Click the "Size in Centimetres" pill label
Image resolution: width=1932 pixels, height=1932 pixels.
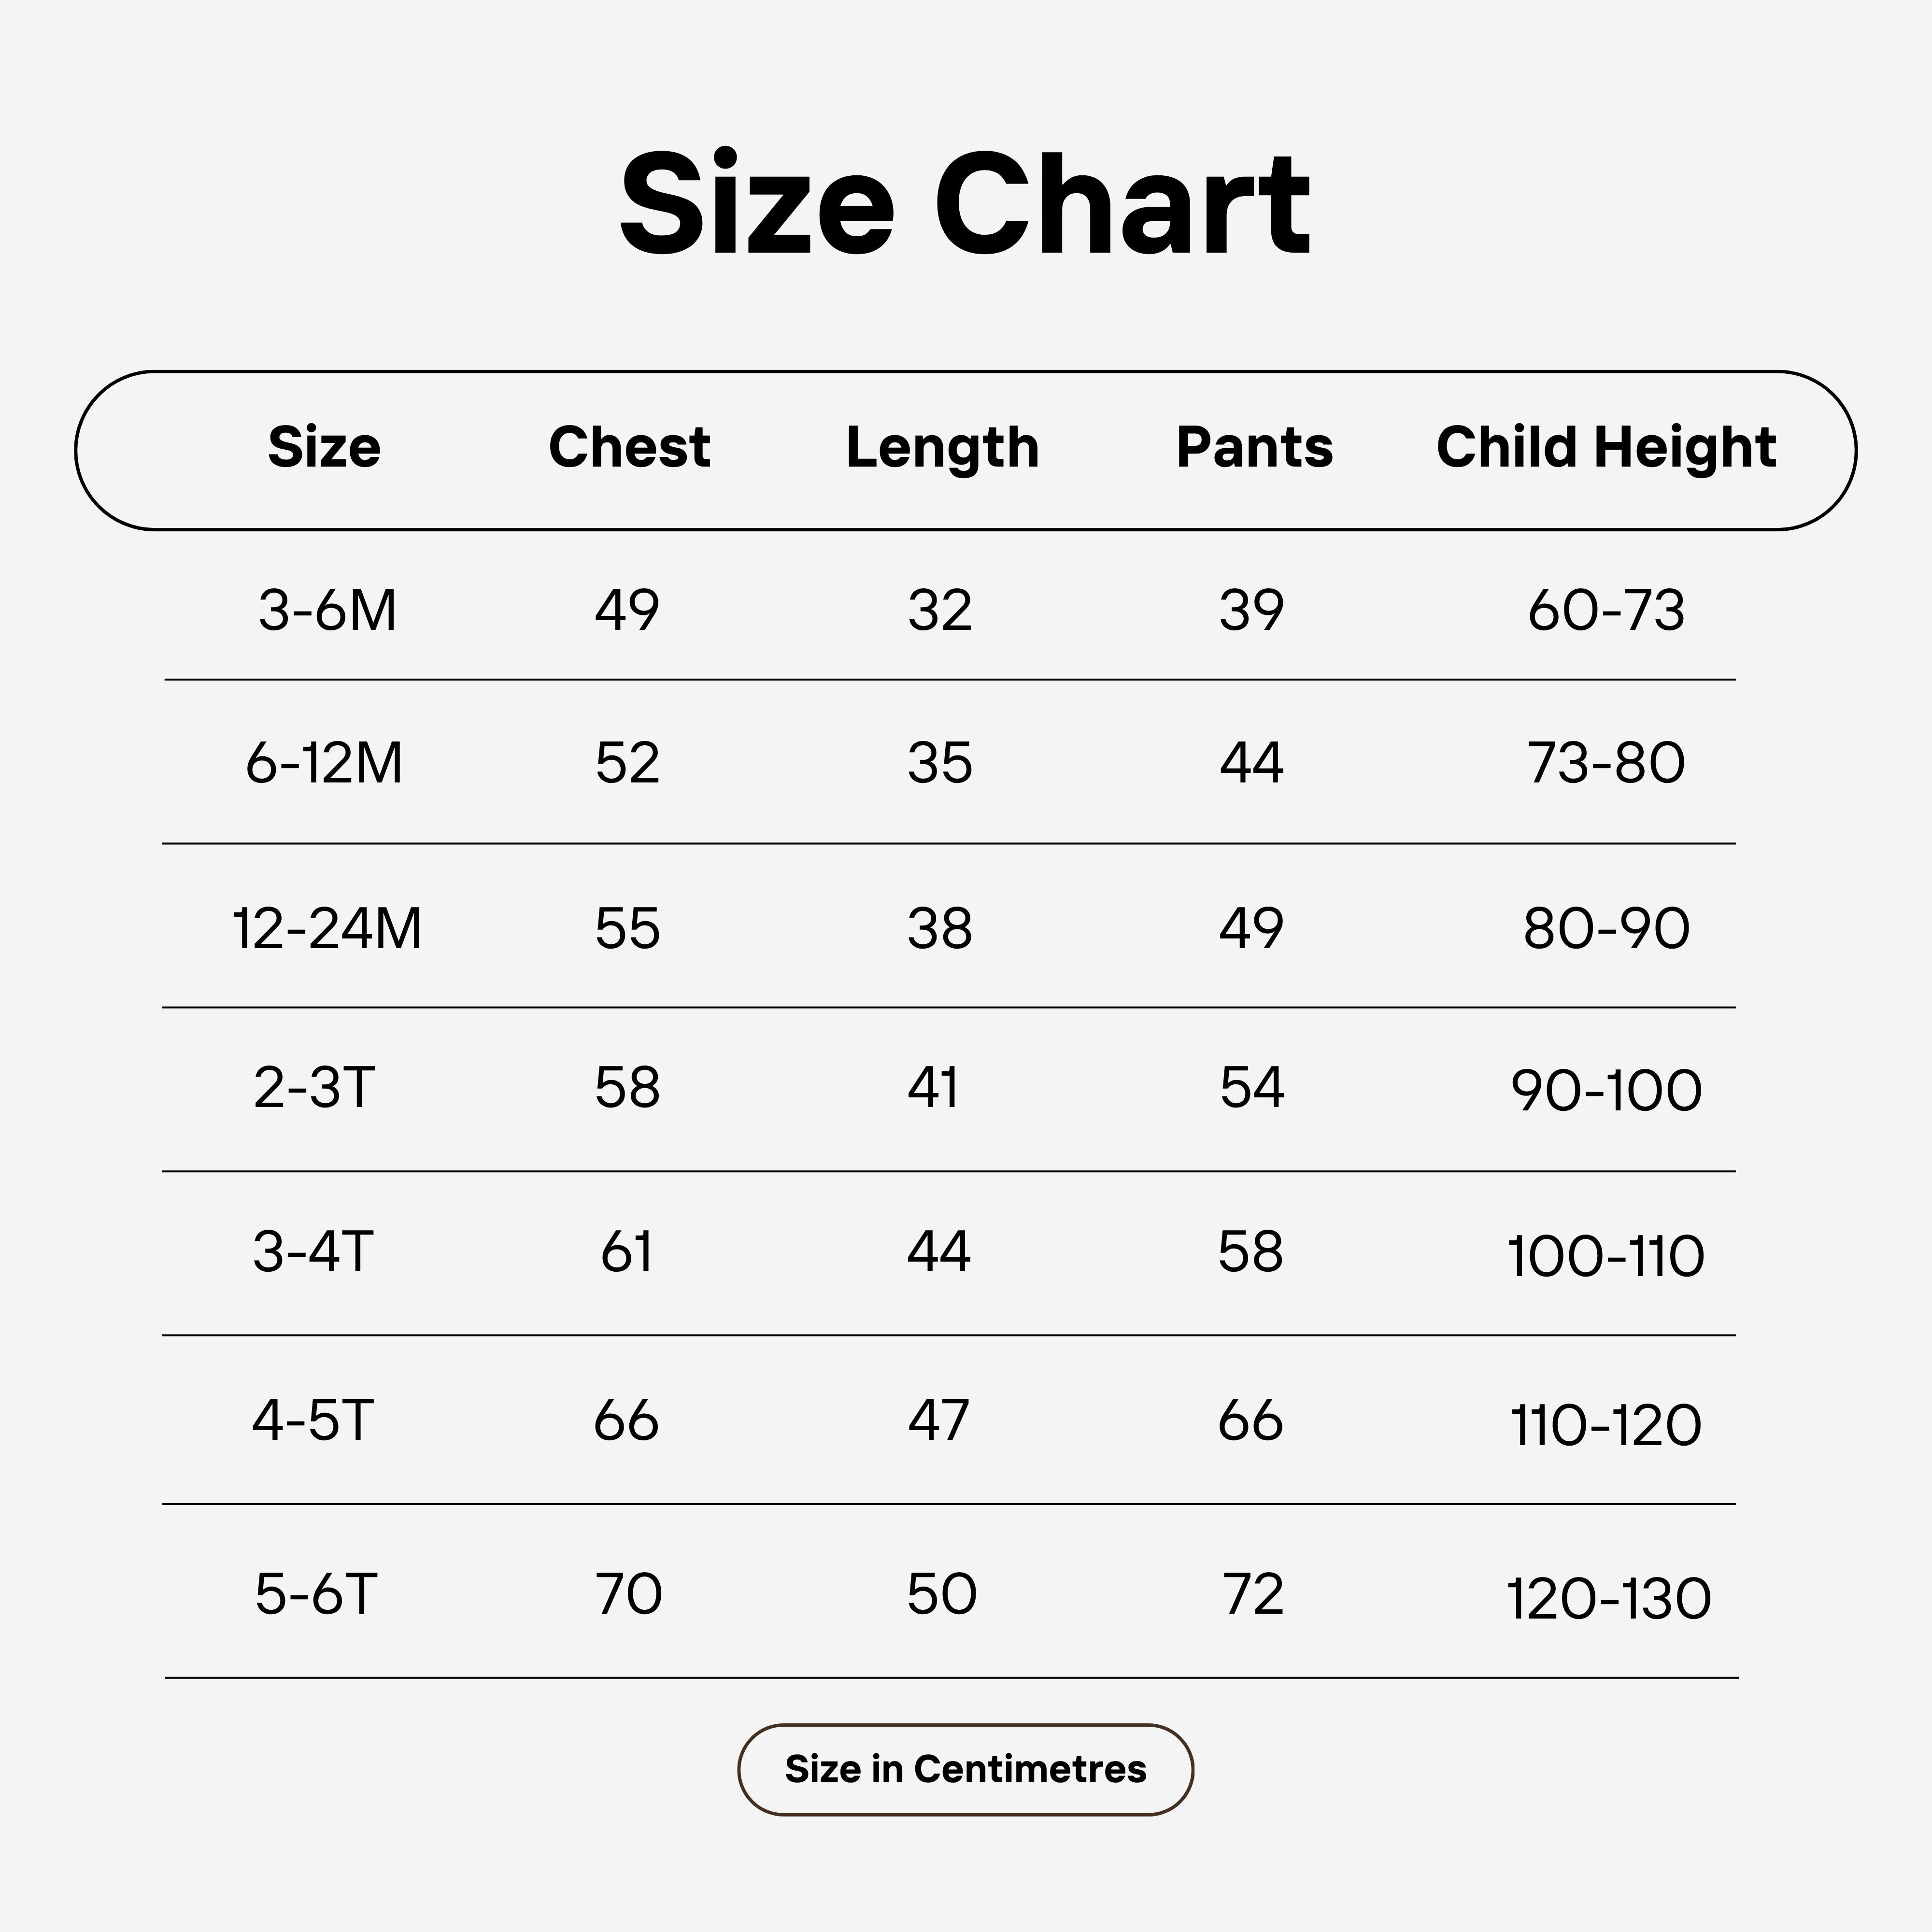coord(965,1769)
